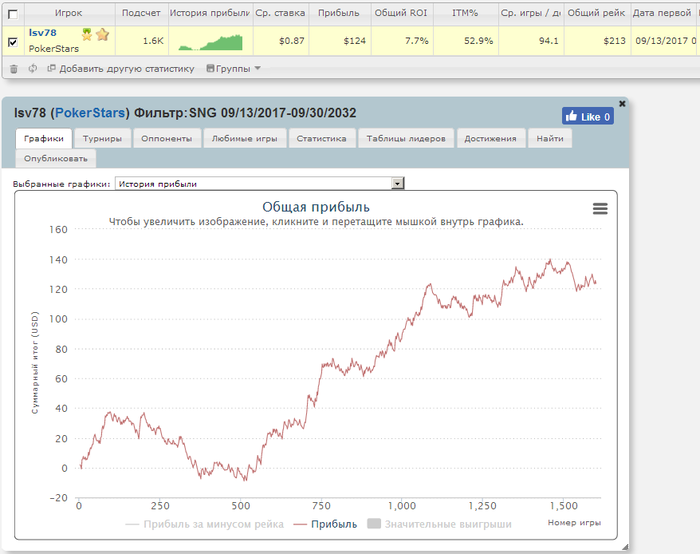Open the Таблицы лидеров tab
Image resolution: width=700 pixels, height=554 pixels.
point(406,139)
